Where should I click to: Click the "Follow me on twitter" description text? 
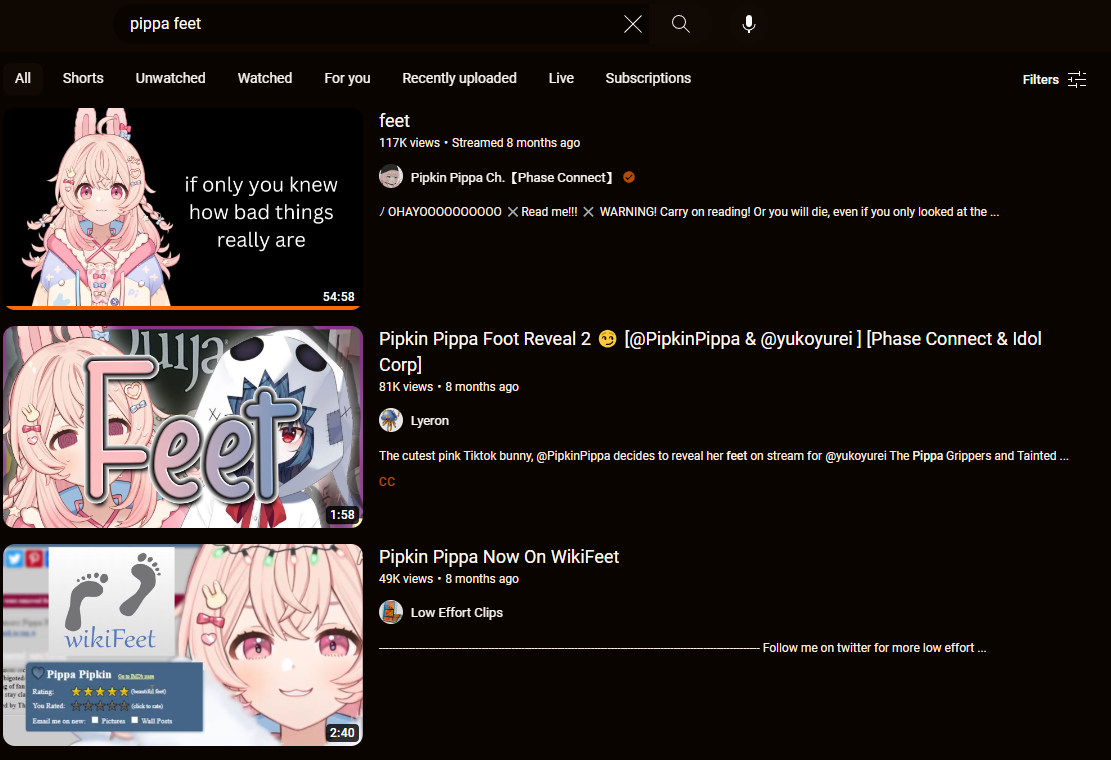point(683,648)
